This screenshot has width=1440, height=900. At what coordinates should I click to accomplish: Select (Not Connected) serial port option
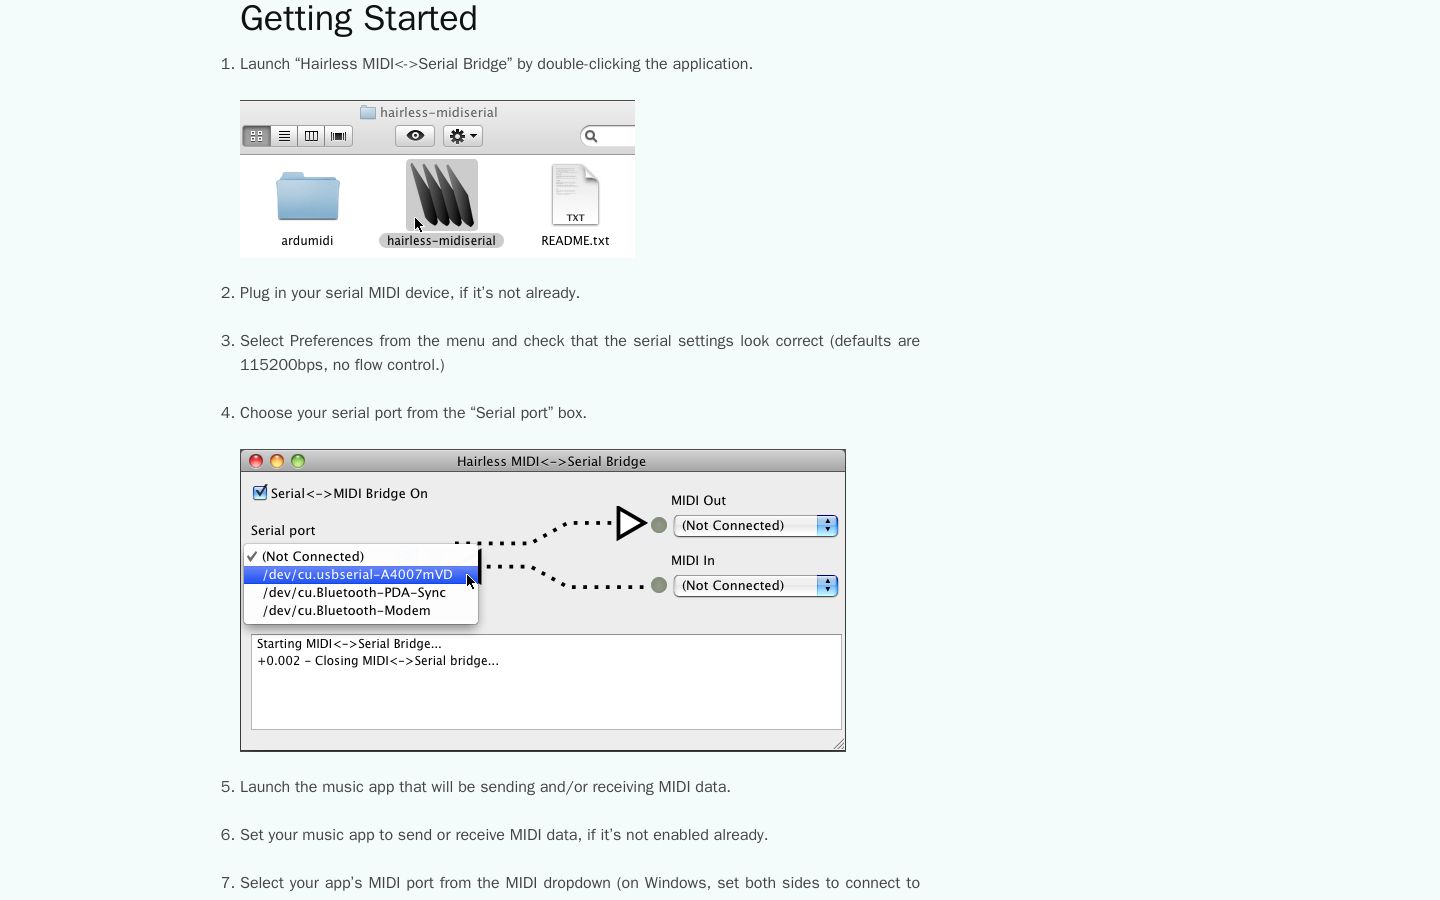tap(361, 557)
